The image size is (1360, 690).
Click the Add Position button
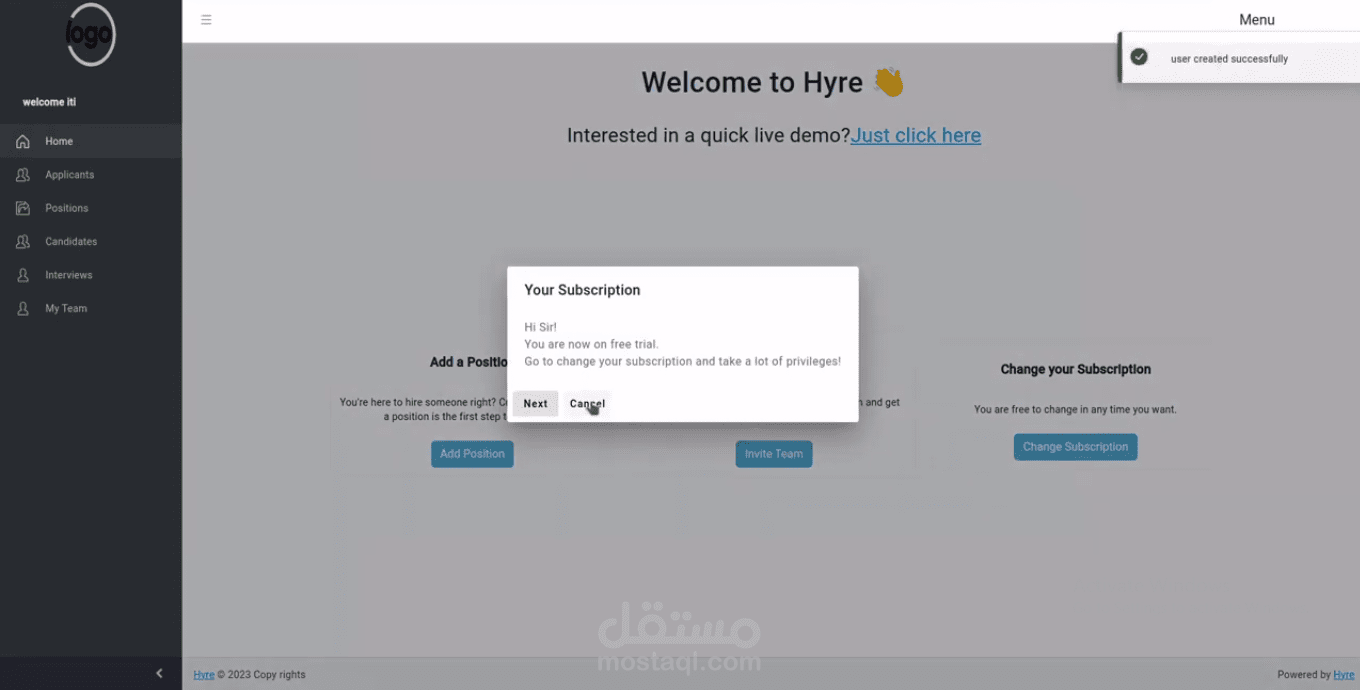click(472, 454)
